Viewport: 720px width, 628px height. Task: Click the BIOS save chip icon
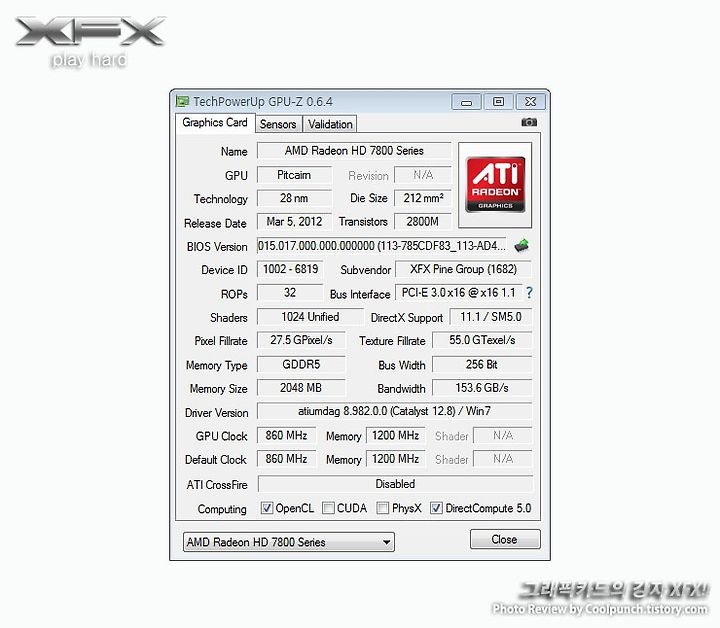click(522, 246)
